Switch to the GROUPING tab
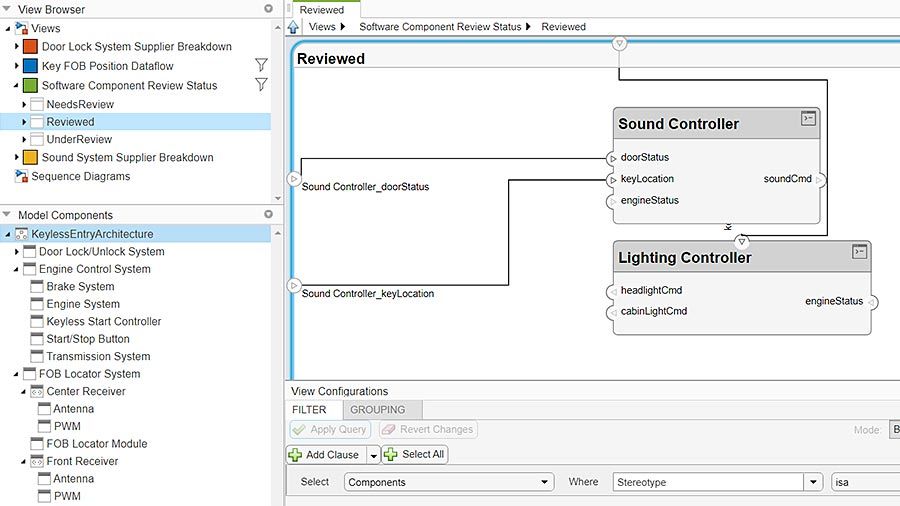The width and height of the screenshot is (900, 506). coord(378,410)
